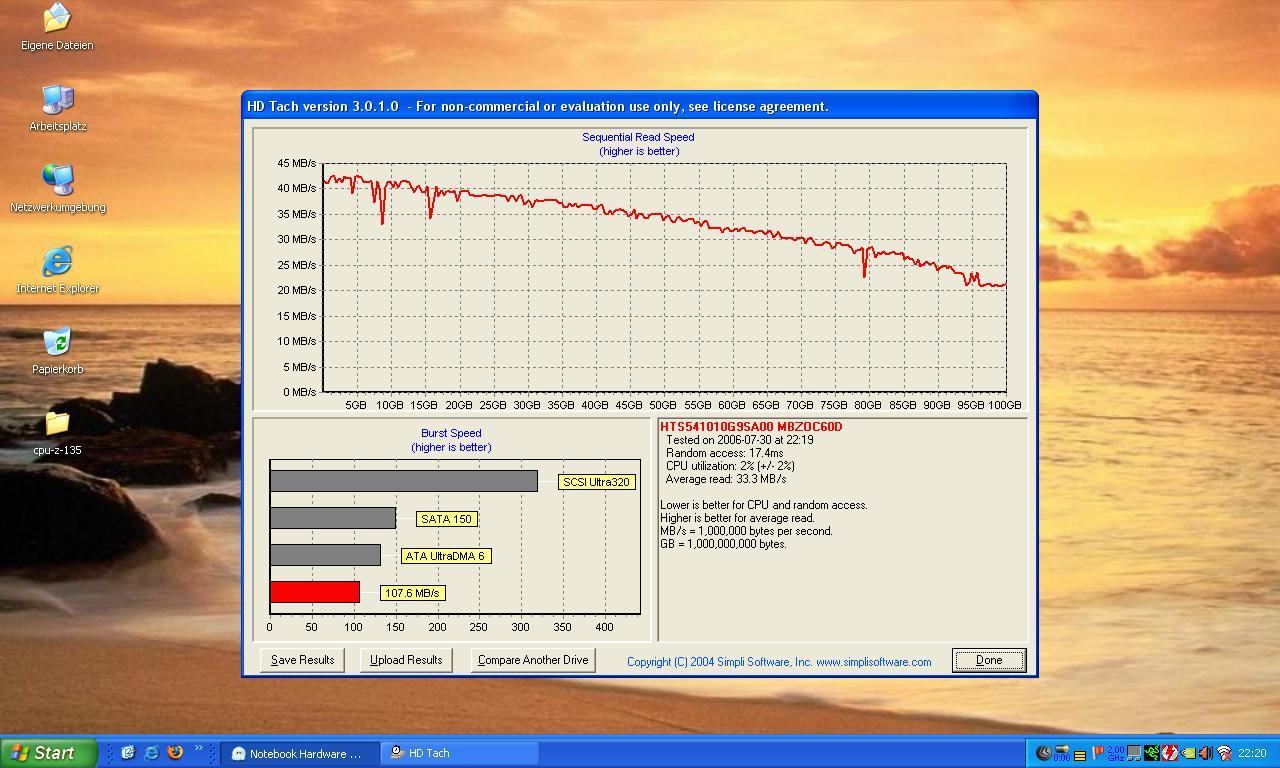Click the SCSI Ultra320 burst label
This screenshot has height=768, width=1280.
pyautogui.click(x=596, y=482)
